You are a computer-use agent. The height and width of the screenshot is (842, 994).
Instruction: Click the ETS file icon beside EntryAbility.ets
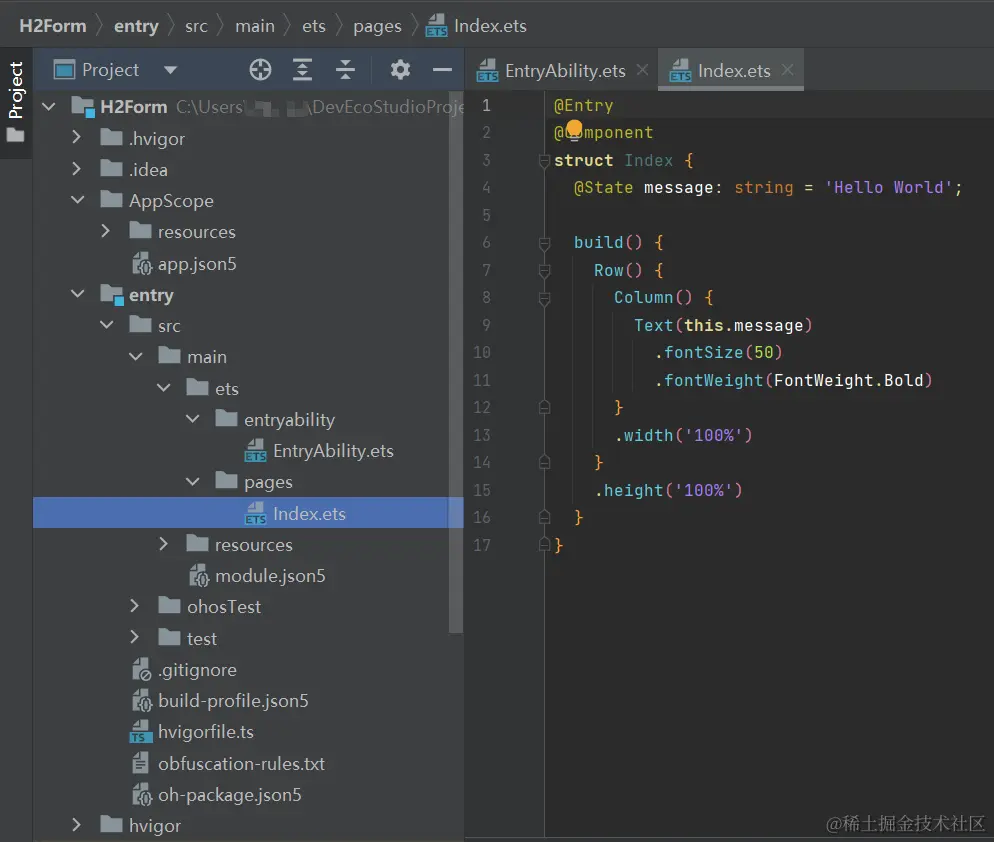(x=255, y=451)
